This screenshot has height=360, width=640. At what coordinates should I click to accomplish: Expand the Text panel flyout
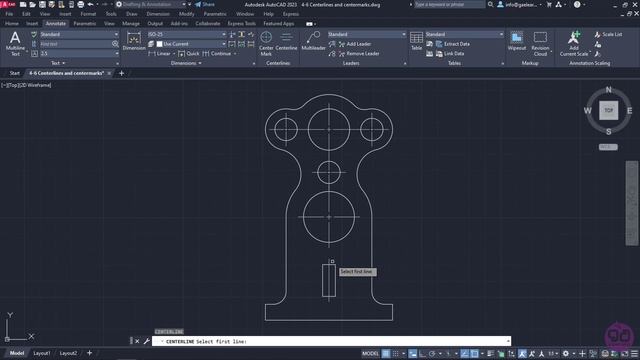point(58,63)
